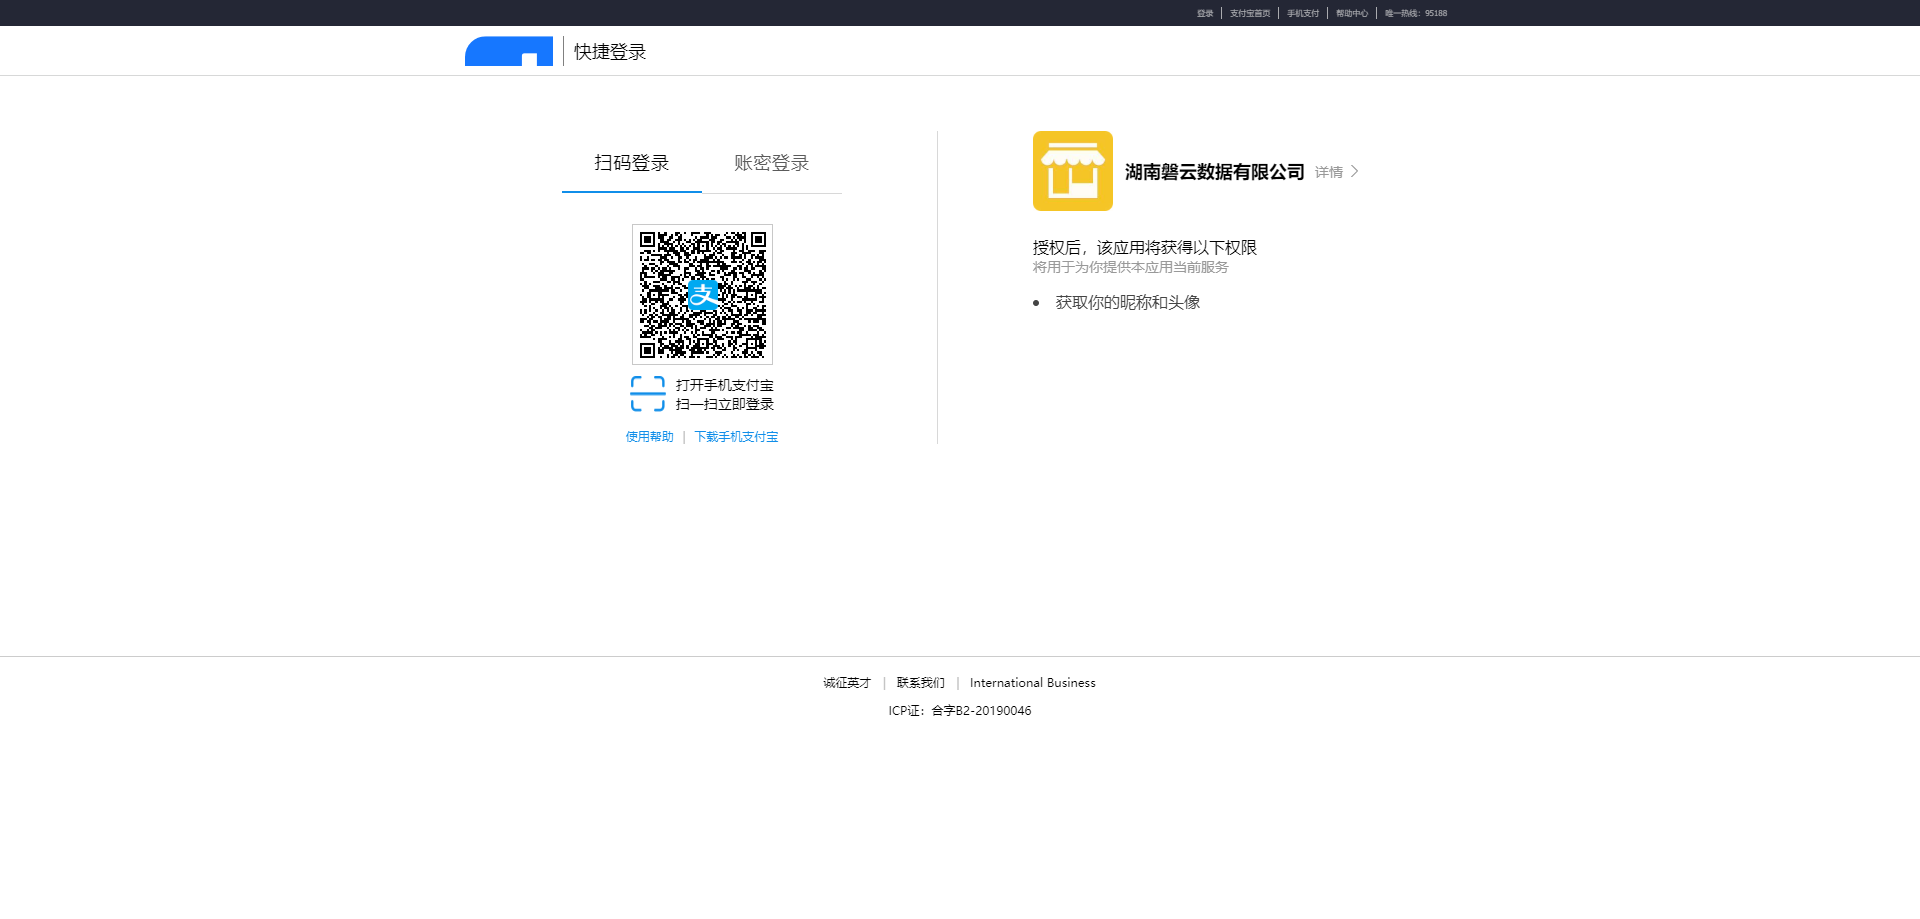The width and height of the screenshot is (1920, 919).
Task: Click the 快捷登录 header title
Action: click(610, 52)
